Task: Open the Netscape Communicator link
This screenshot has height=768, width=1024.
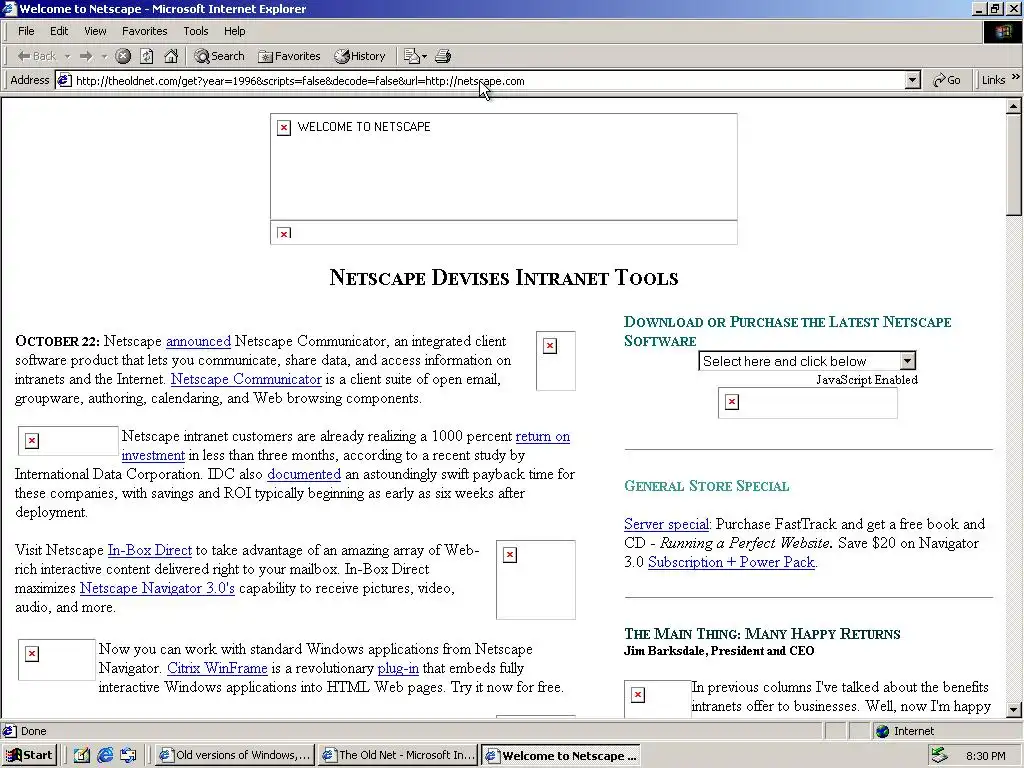Action: 246,379
